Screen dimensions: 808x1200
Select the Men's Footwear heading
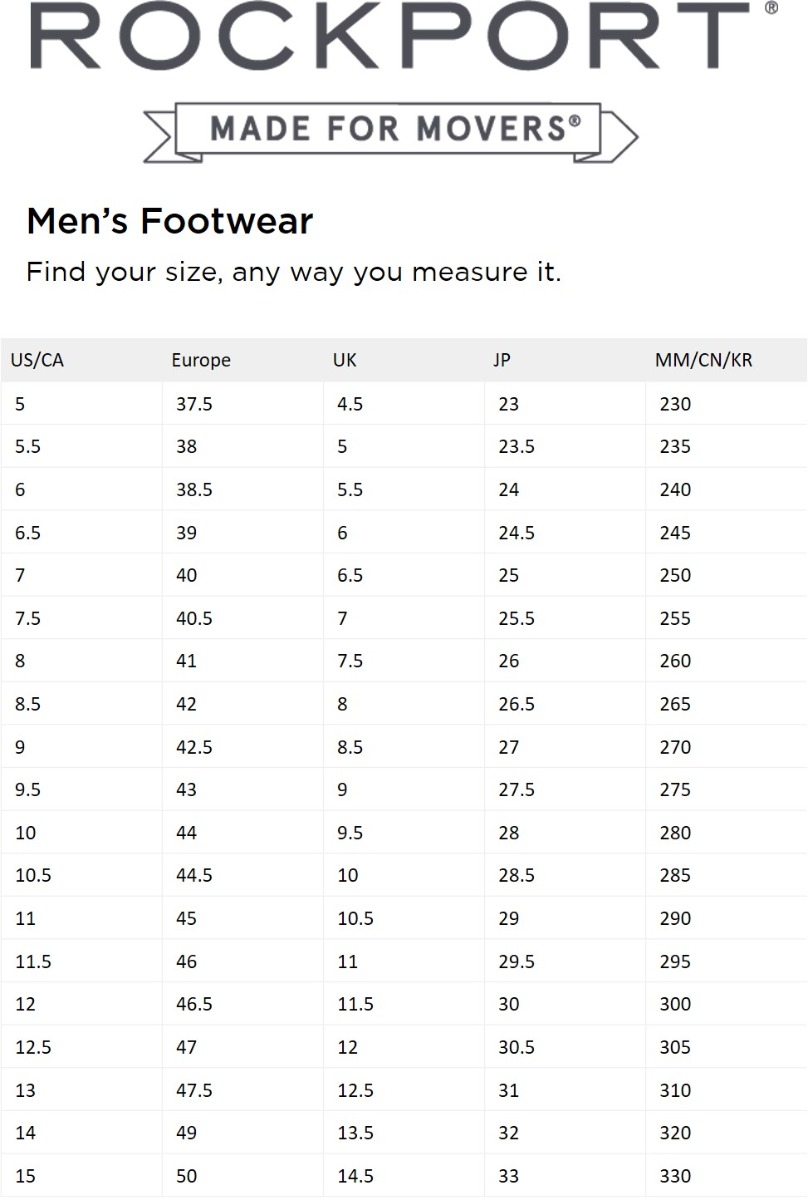pyautogui.click(x=170, y=220)
